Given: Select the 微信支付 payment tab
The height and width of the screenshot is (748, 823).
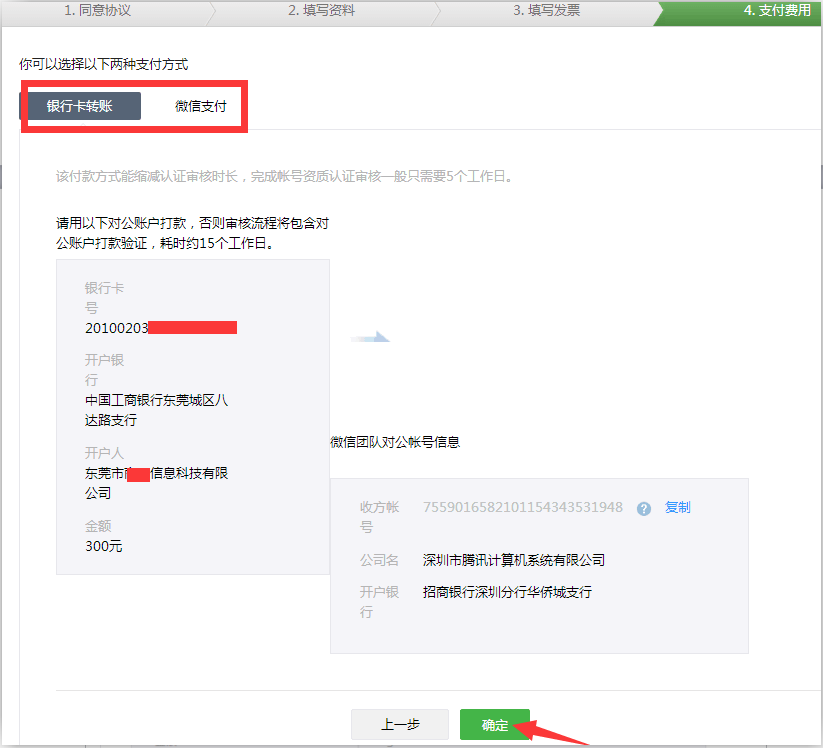Looking at the screenshot, I should (x=201, y=106).
